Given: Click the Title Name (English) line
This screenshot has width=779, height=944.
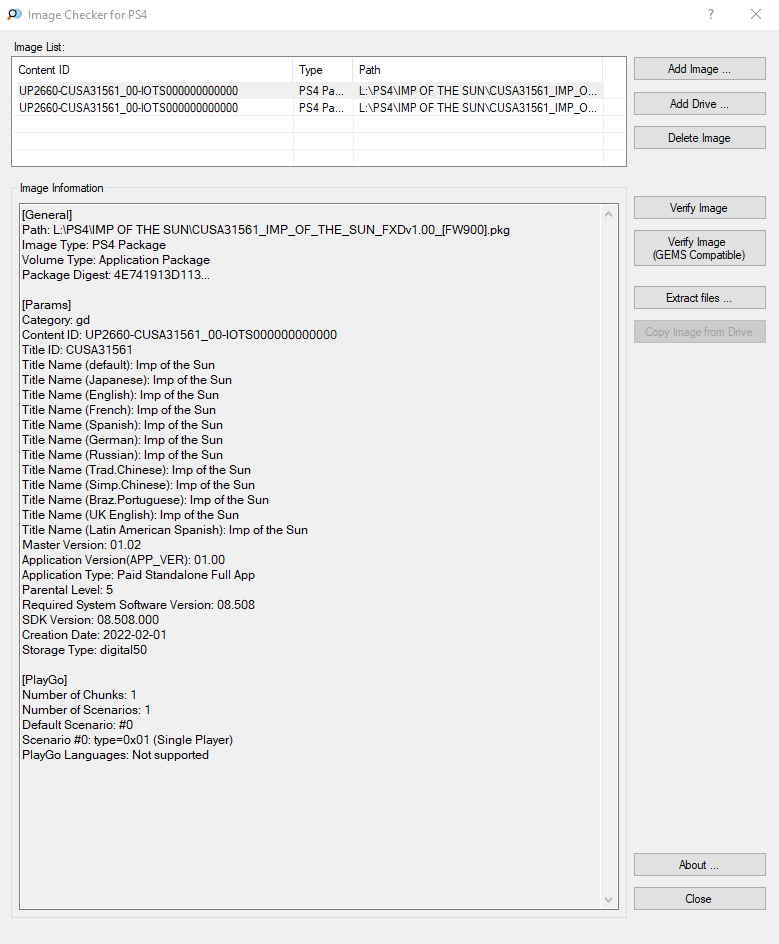Looking at the screenshot, I should [x=120, y=395].
